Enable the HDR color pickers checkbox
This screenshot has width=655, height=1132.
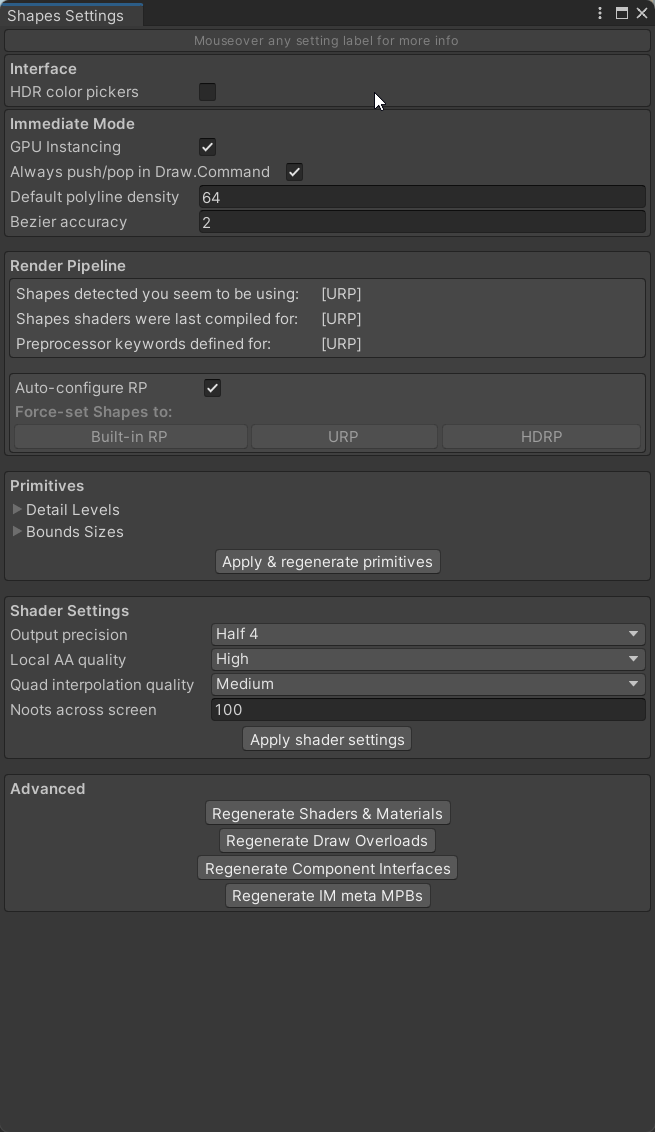point(207,92)
